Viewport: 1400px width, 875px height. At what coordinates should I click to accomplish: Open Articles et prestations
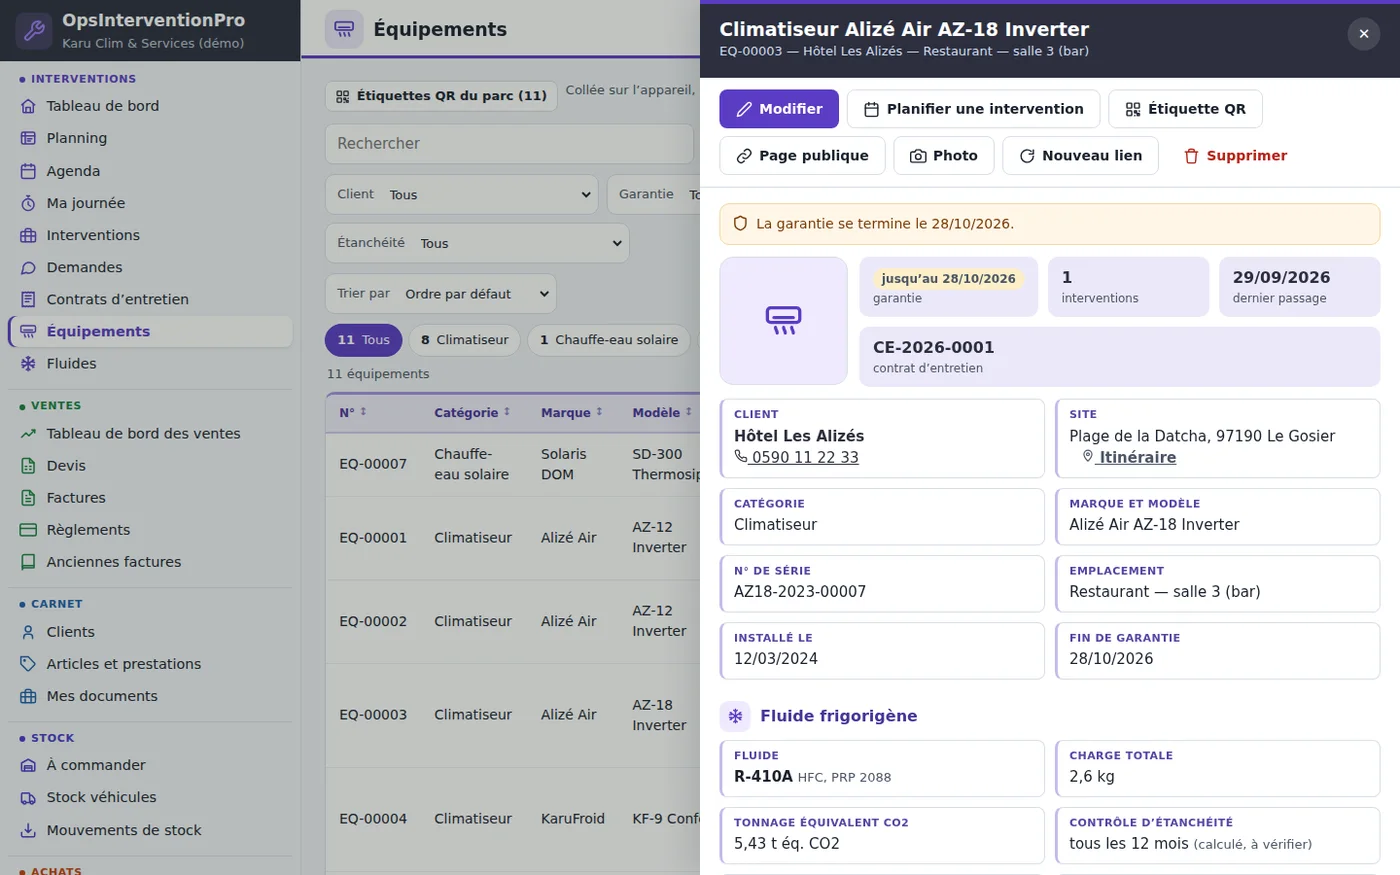point(150,664)
